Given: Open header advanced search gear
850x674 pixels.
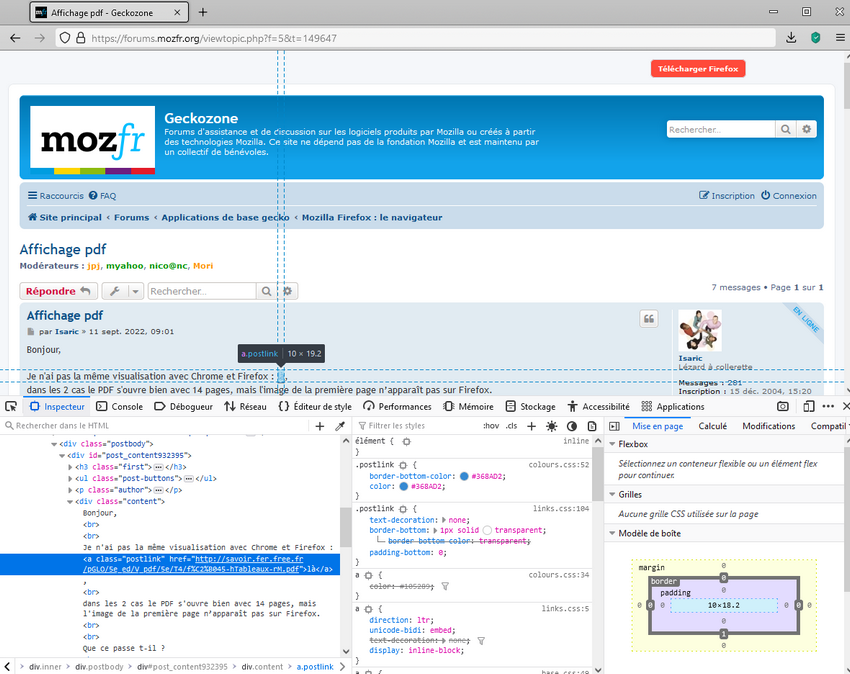Looking at the screenshot, I should [807, 129].
